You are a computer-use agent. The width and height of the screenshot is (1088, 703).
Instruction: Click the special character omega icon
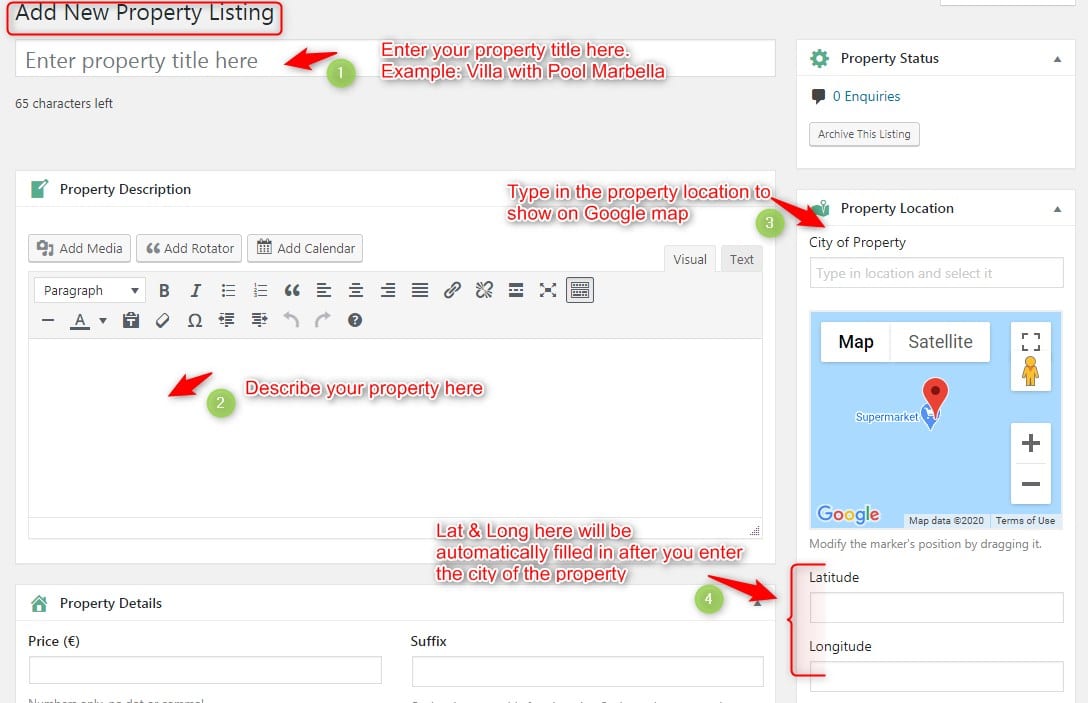pyautogui.click(x=195, y=320)
